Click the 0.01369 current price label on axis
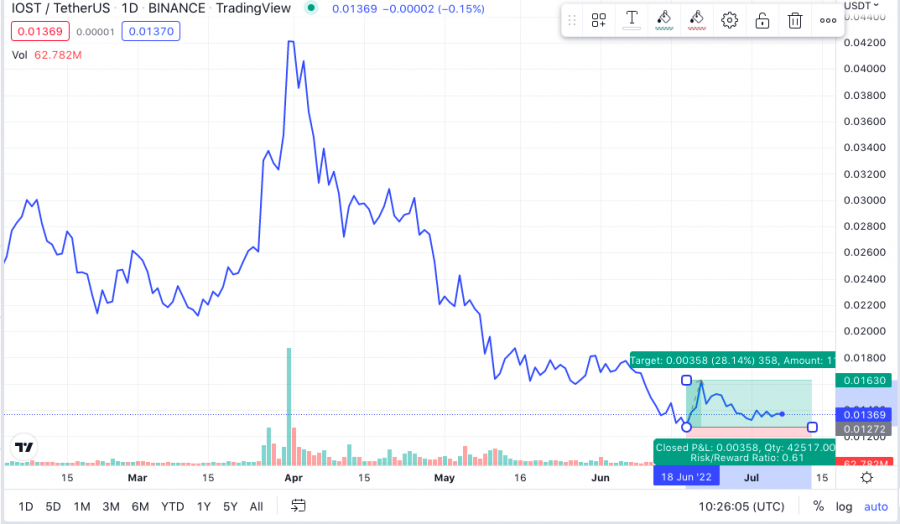The height and width of the screenshot is (524, 900). [864, 414]
